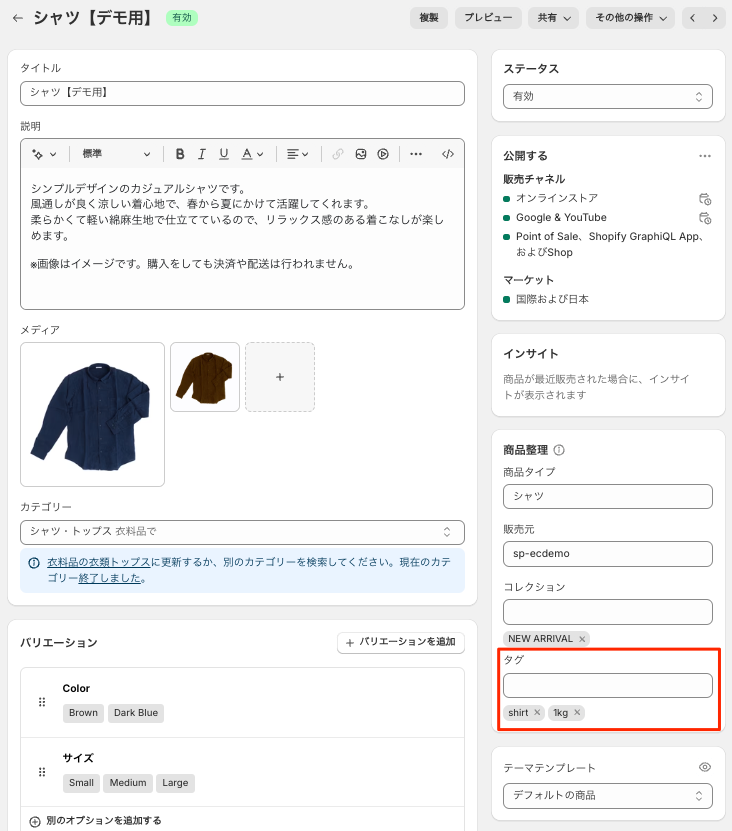The width and height of the screenshot is (732, 831).
Task: Apply italic formatting in description
Action: point(202,154)
